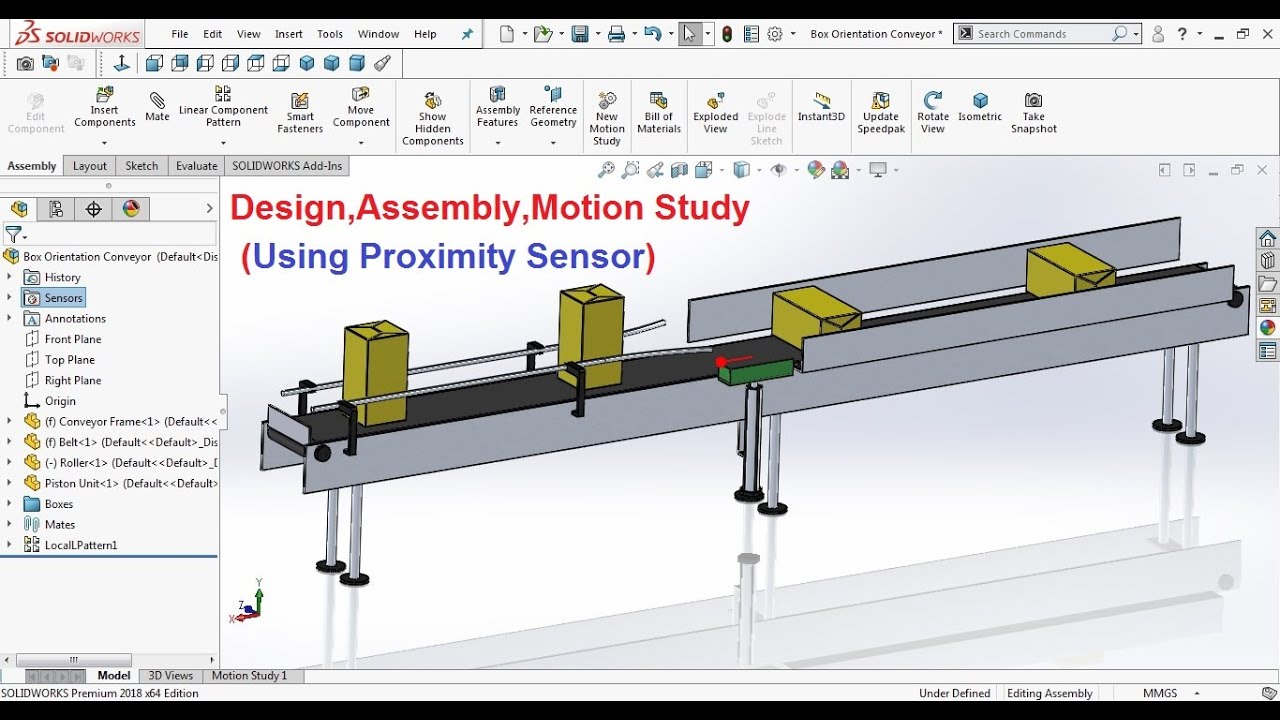Open Move Component dropdown arrow
The height and width of the screenshot is (720, 1280).
click(361, 141)
